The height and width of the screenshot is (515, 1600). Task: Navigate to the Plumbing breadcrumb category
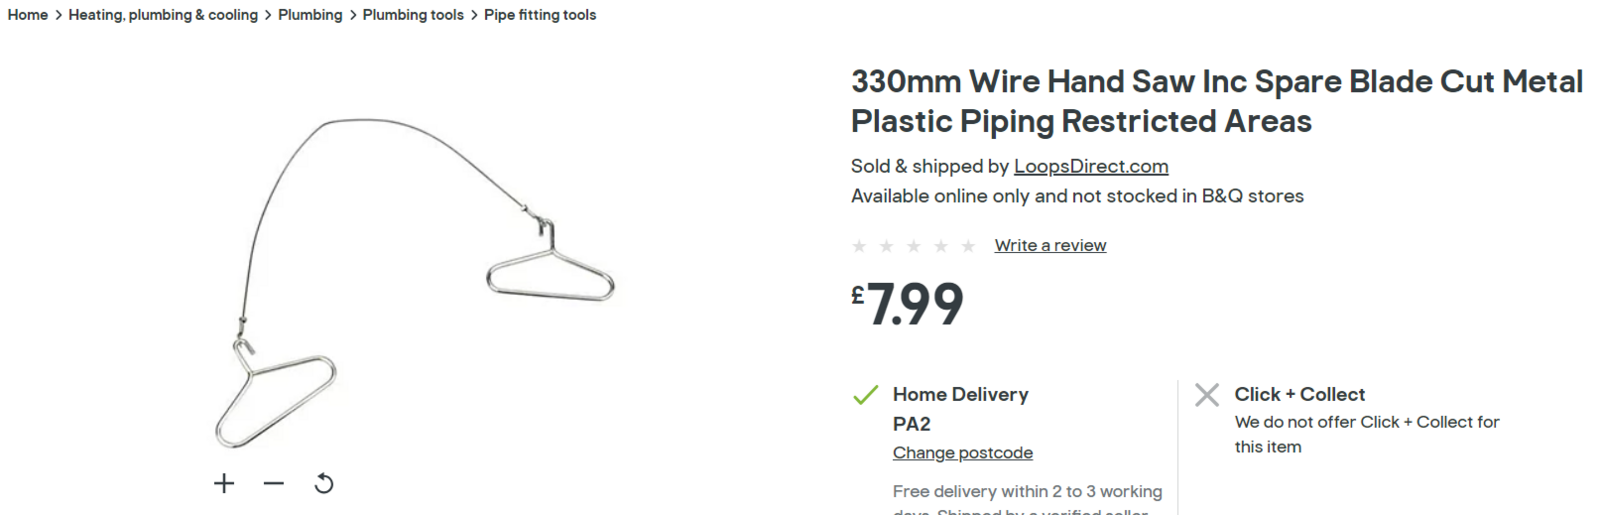click(x=310, y=15)
